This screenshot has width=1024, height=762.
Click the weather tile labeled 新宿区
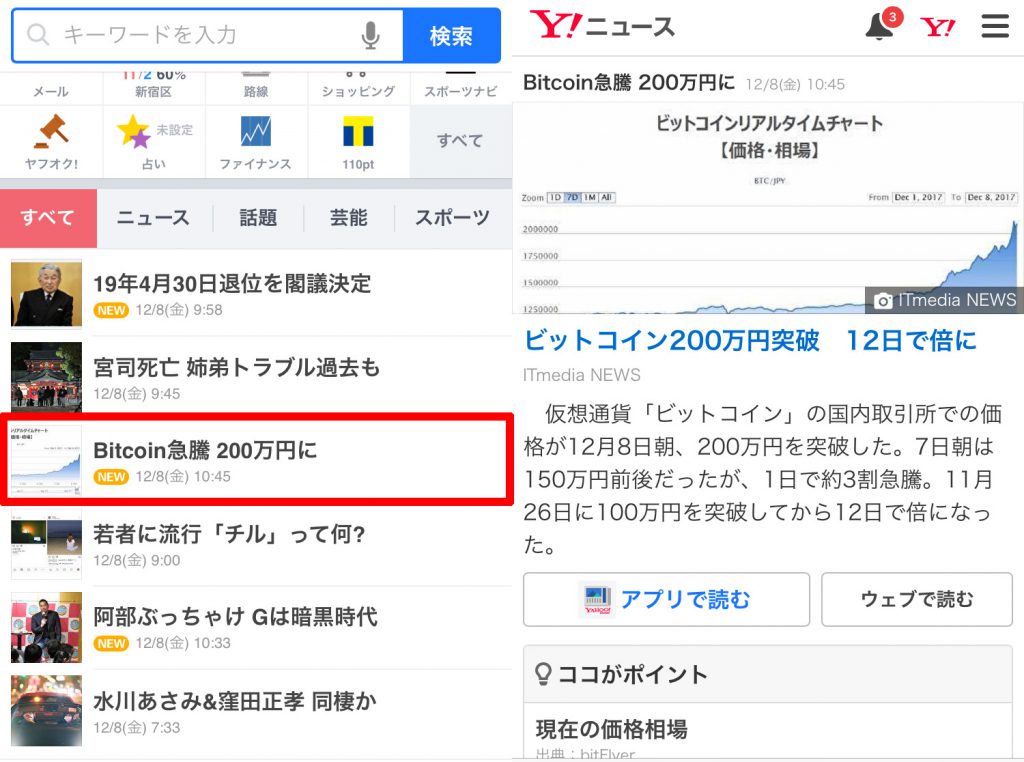click(x=154, y=87)
